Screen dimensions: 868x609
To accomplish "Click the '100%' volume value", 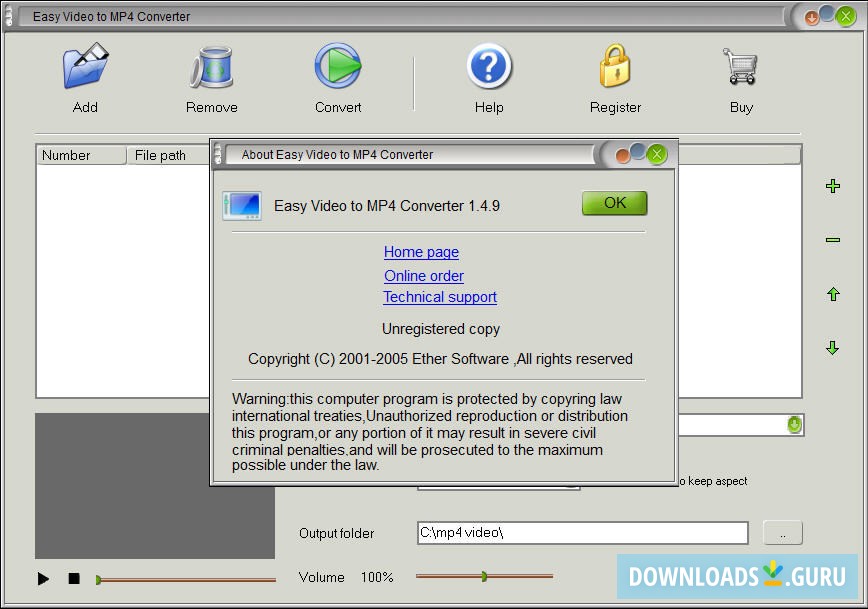I will pyautogui.click(x=377, y=577).
